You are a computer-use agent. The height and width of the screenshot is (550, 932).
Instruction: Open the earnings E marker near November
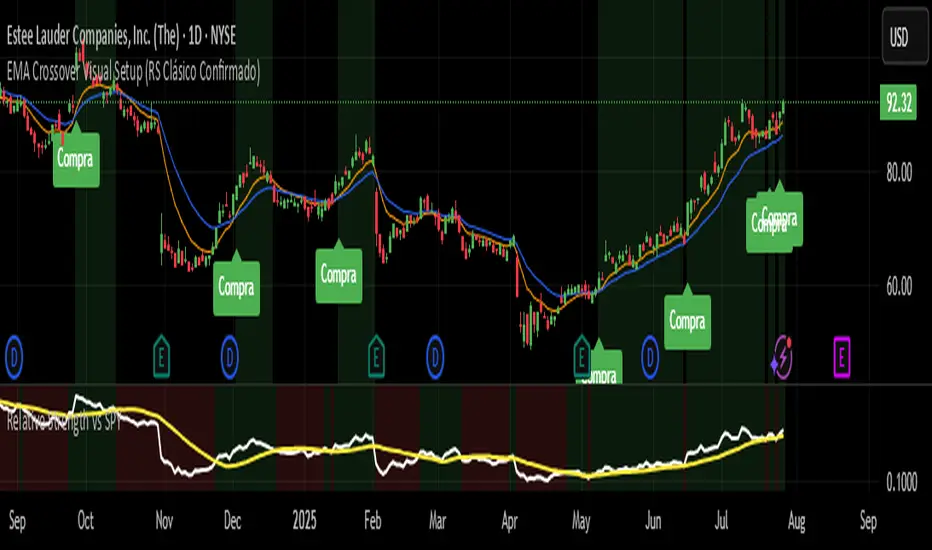tap(161, 357)
